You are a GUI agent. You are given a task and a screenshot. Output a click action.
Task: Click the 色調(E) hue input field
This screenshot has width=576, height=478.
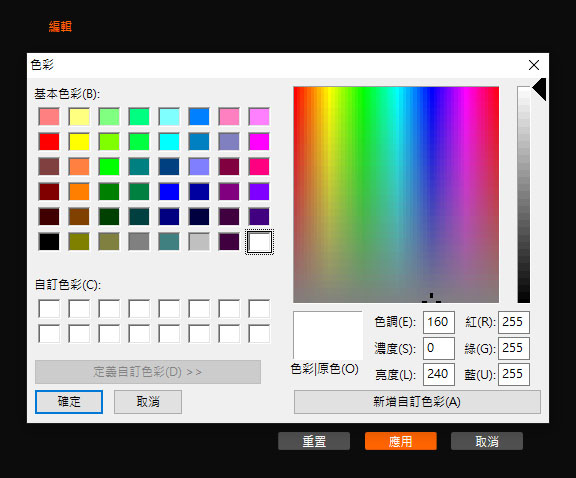coord(439,322)
